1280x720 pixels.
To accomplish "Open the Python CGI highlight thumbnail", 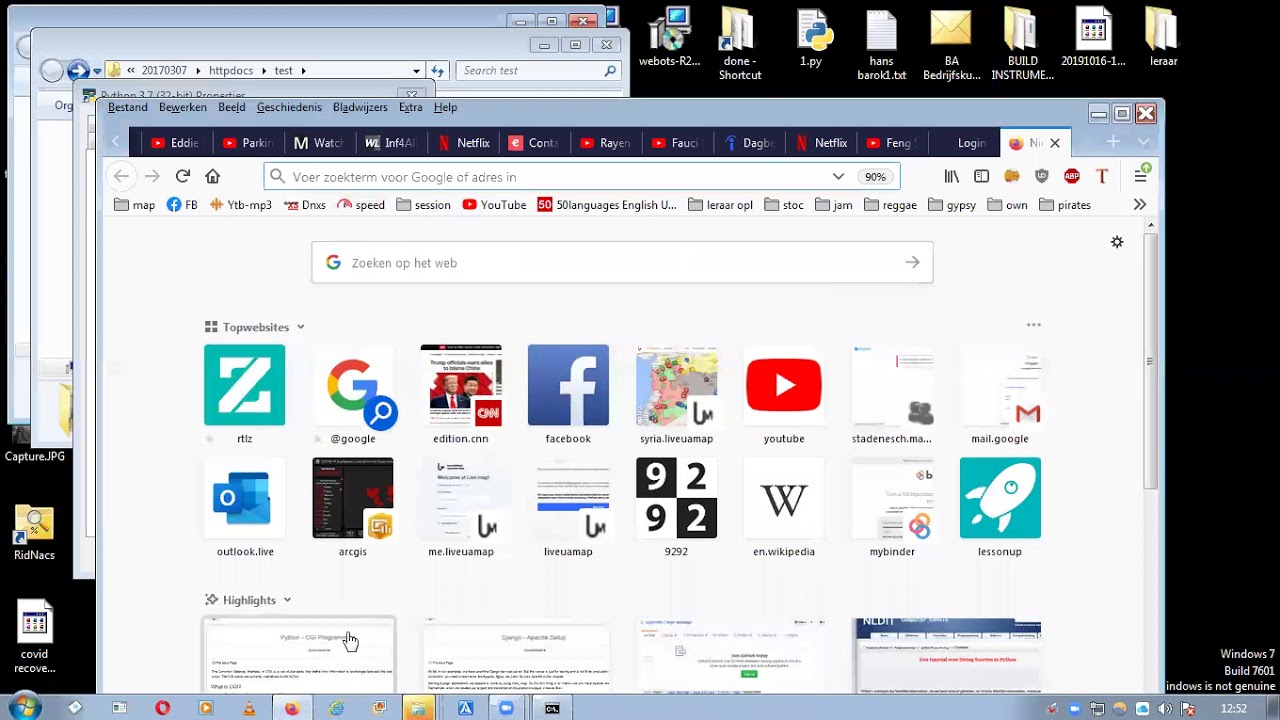I will coord(299,655).
